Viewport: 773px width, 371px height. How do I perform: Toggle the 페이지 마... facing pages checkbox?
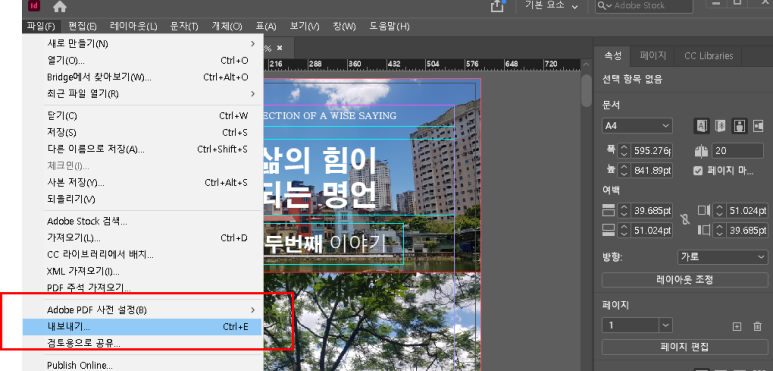(x=698, y=171)
